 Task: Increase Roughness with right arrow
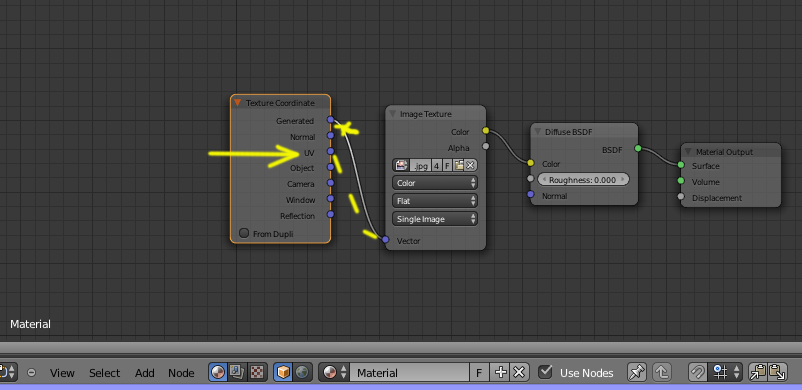622,180
